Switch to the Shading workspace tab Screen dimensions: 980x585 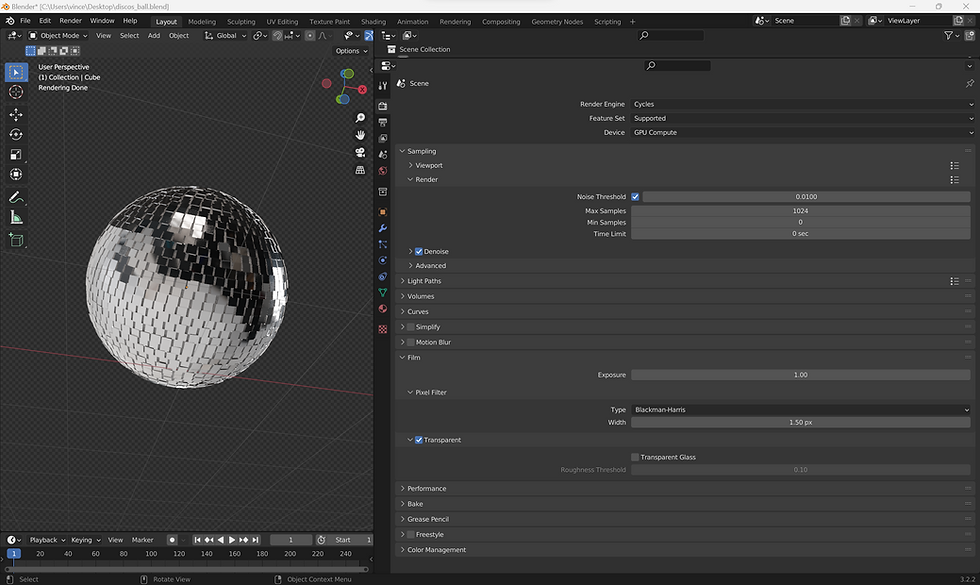point(373,21)
